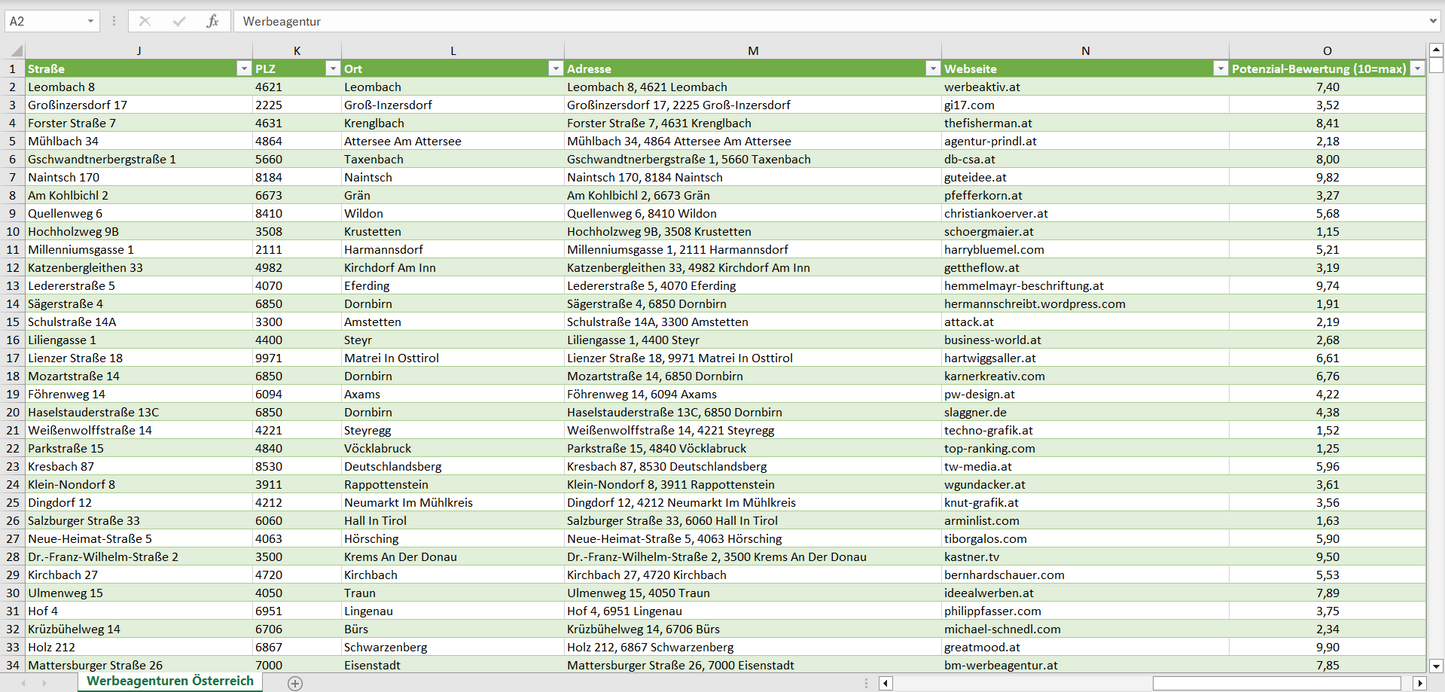
Task: Click the vertical scrollbar down arrow
Action: coord(1436,665)
